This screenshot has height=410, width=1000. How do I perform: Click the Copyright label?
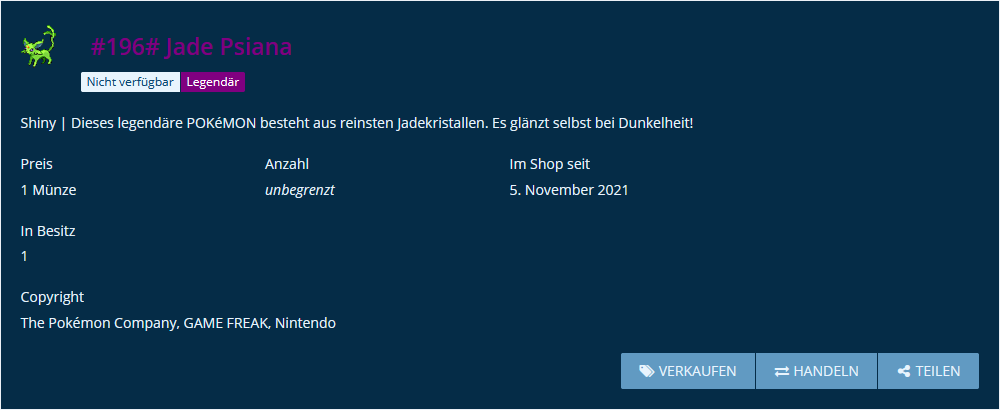tap(52, 297)
